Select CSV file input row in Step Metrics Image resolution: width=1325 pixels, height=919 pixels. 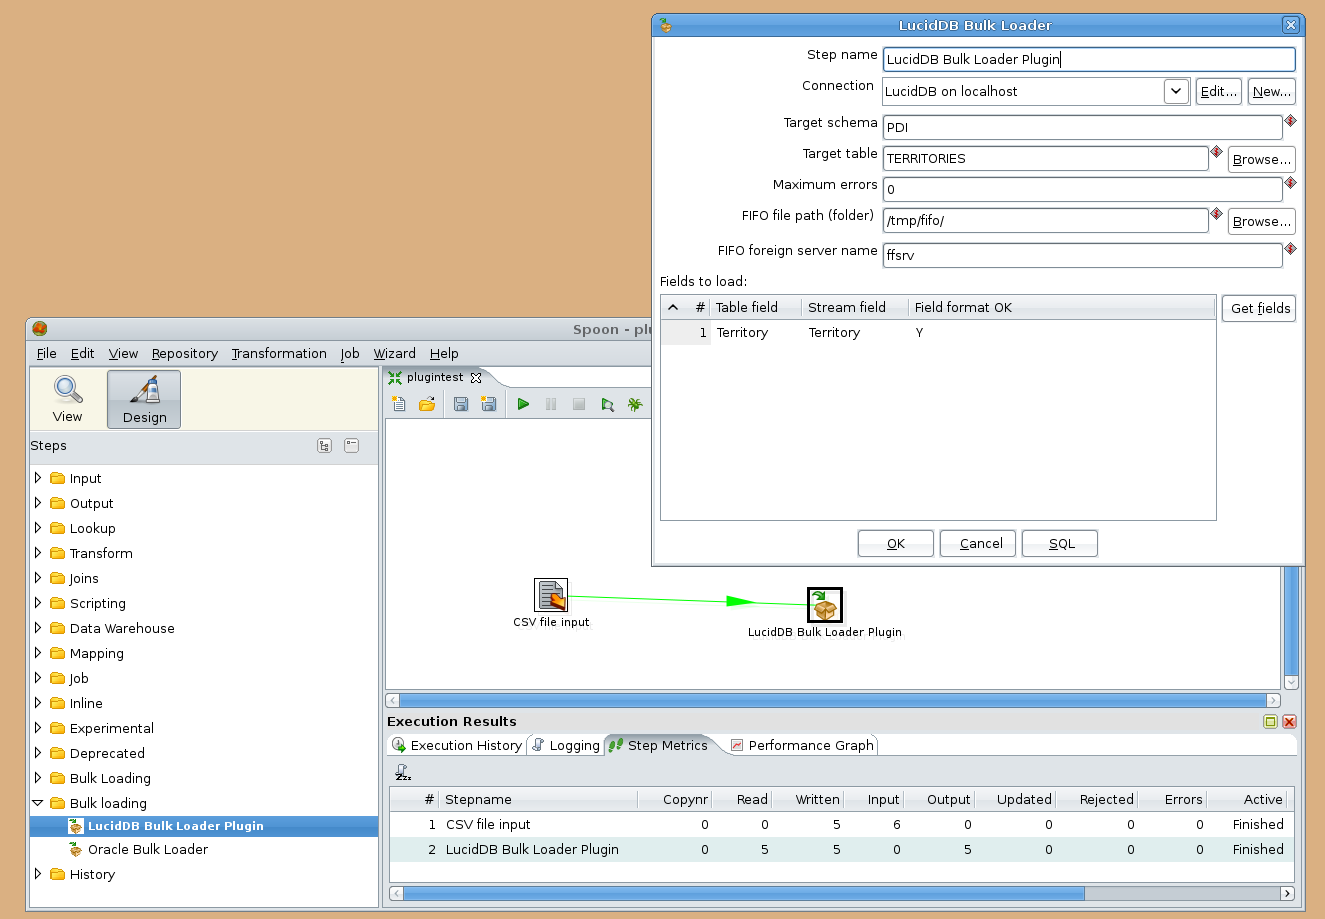840,825
